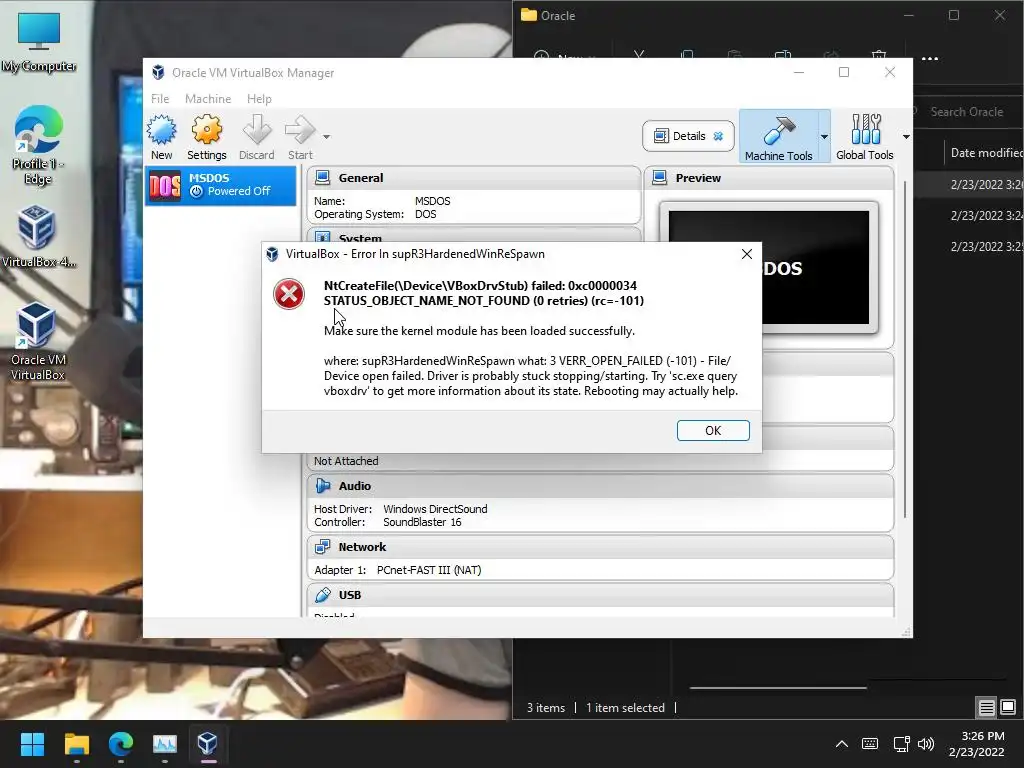Show hidden system tray icons

842,744
